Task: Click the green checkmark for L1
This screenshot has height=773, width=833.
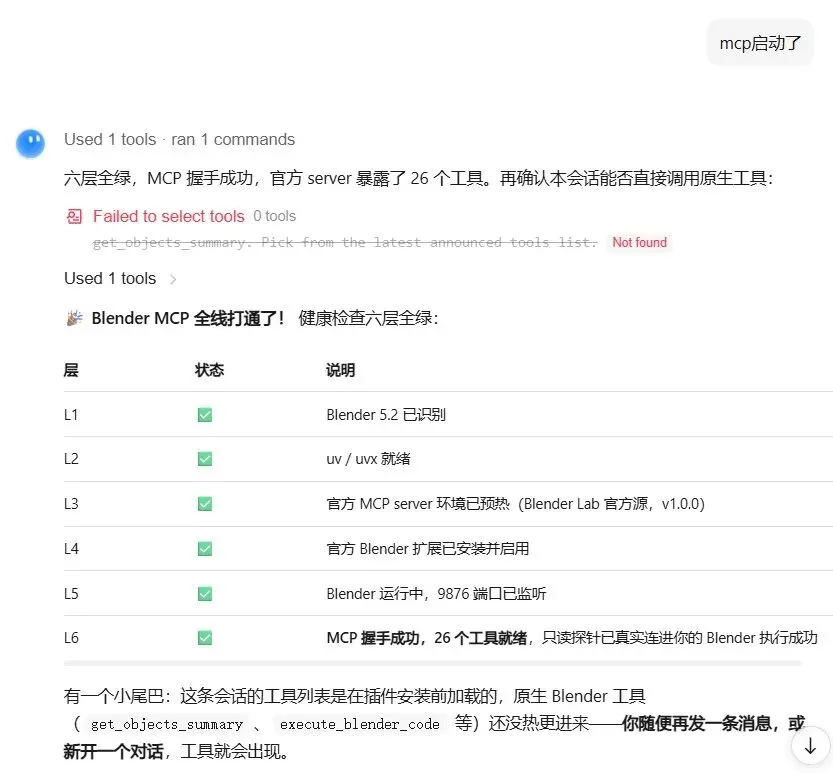Action: [x=205, y=415]
